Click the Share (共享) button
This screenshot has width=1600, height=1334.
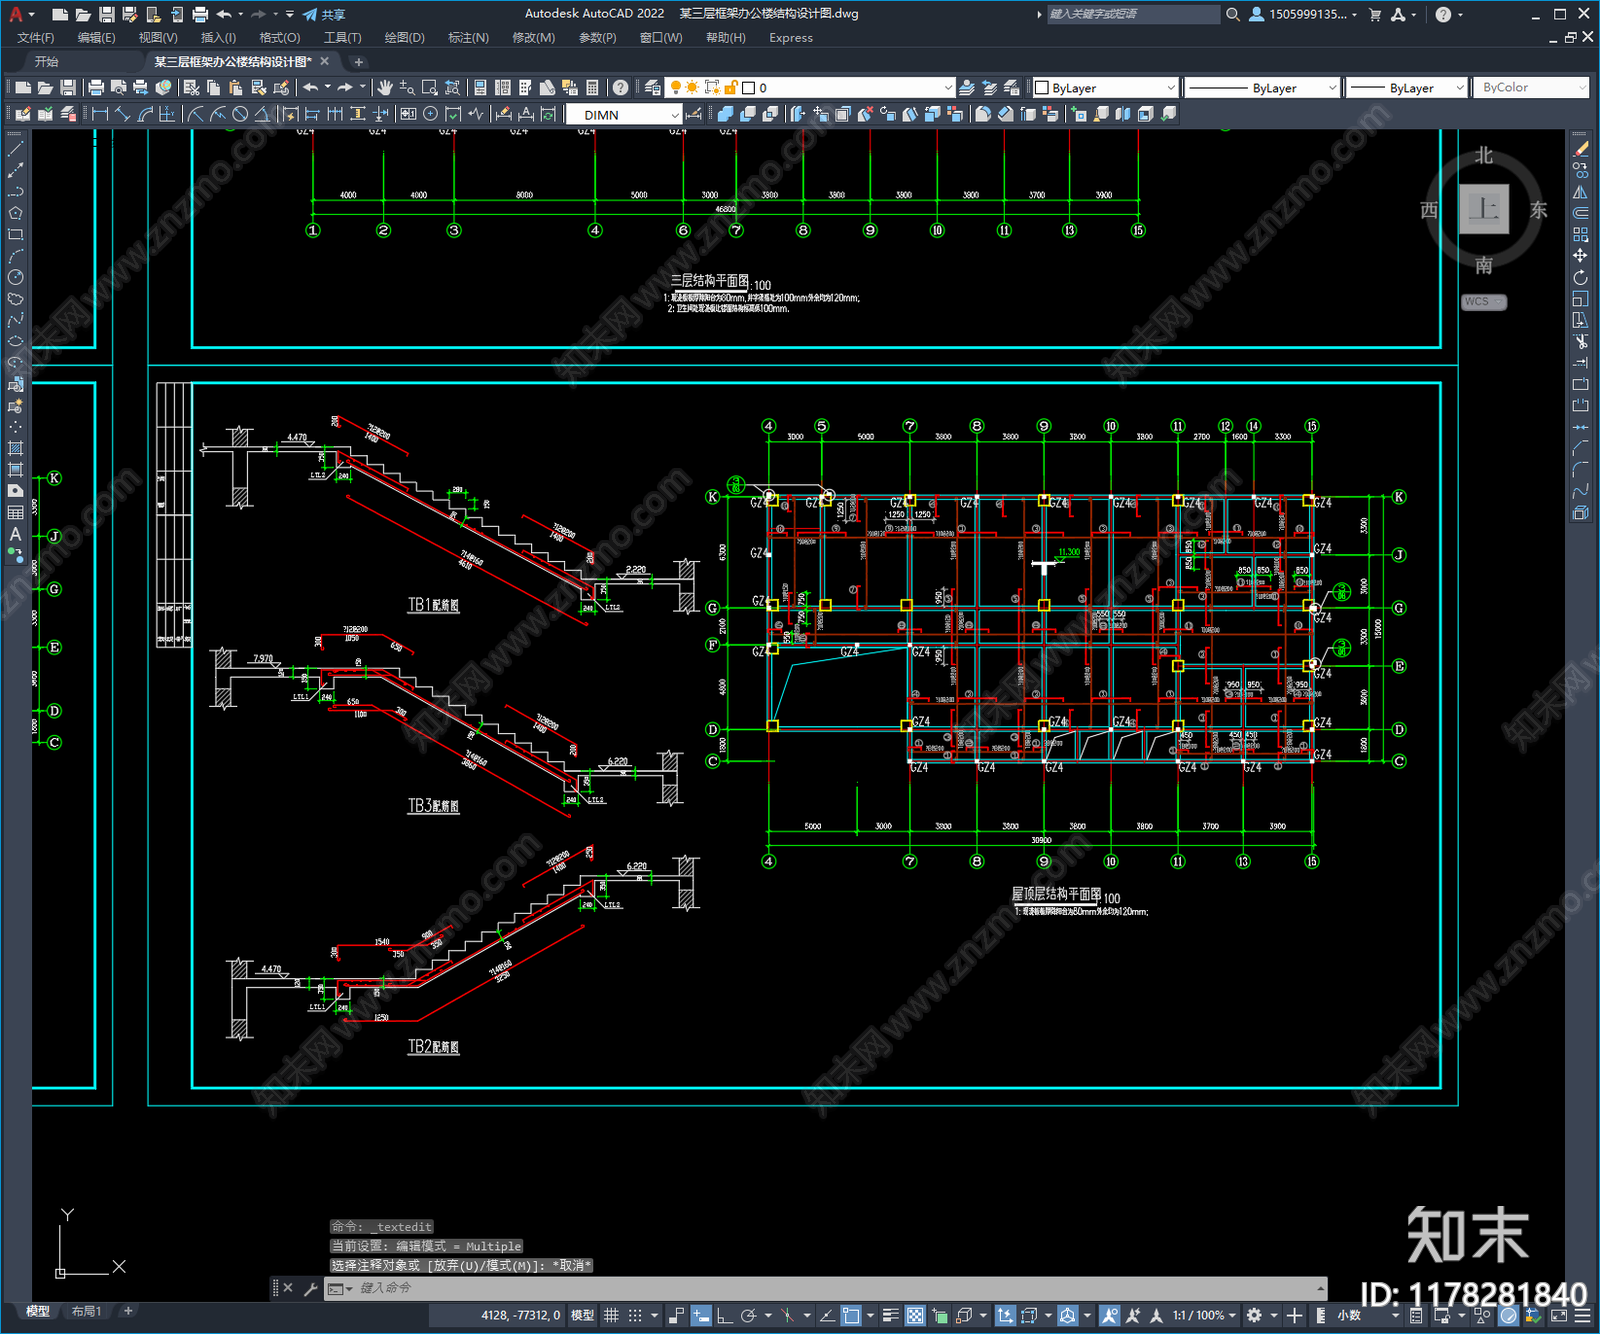click(x=324, y=14)
